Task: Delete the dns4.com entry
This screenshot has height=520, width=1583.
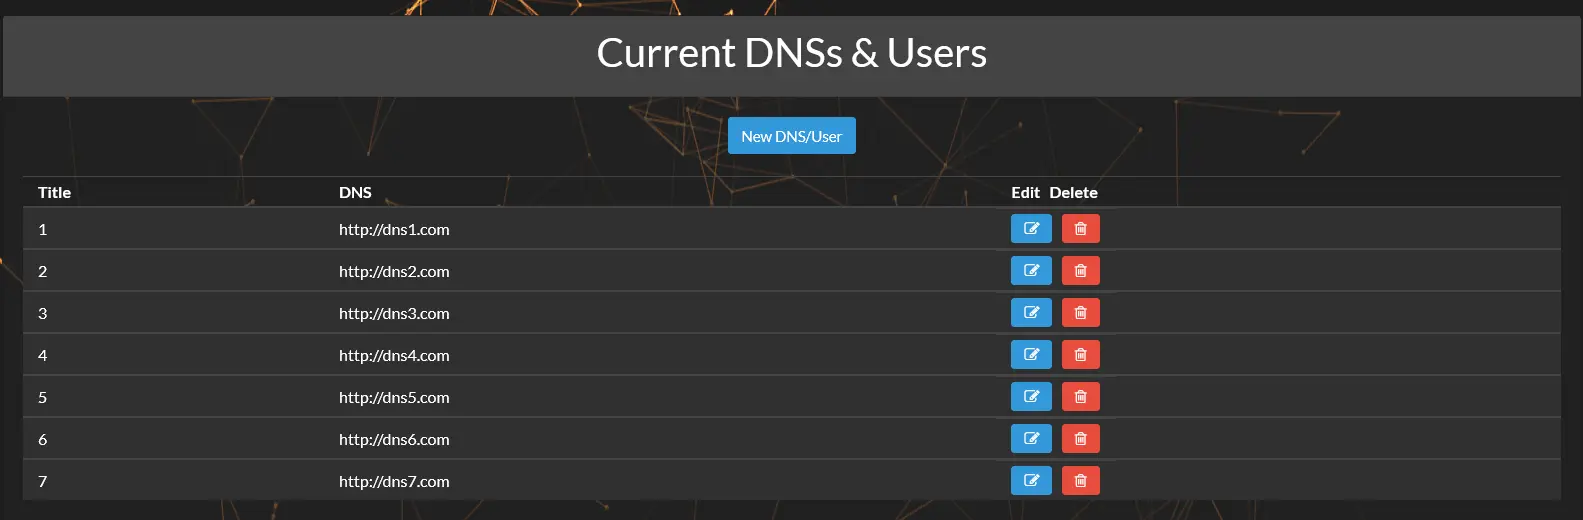Action: click(1080, 355)
